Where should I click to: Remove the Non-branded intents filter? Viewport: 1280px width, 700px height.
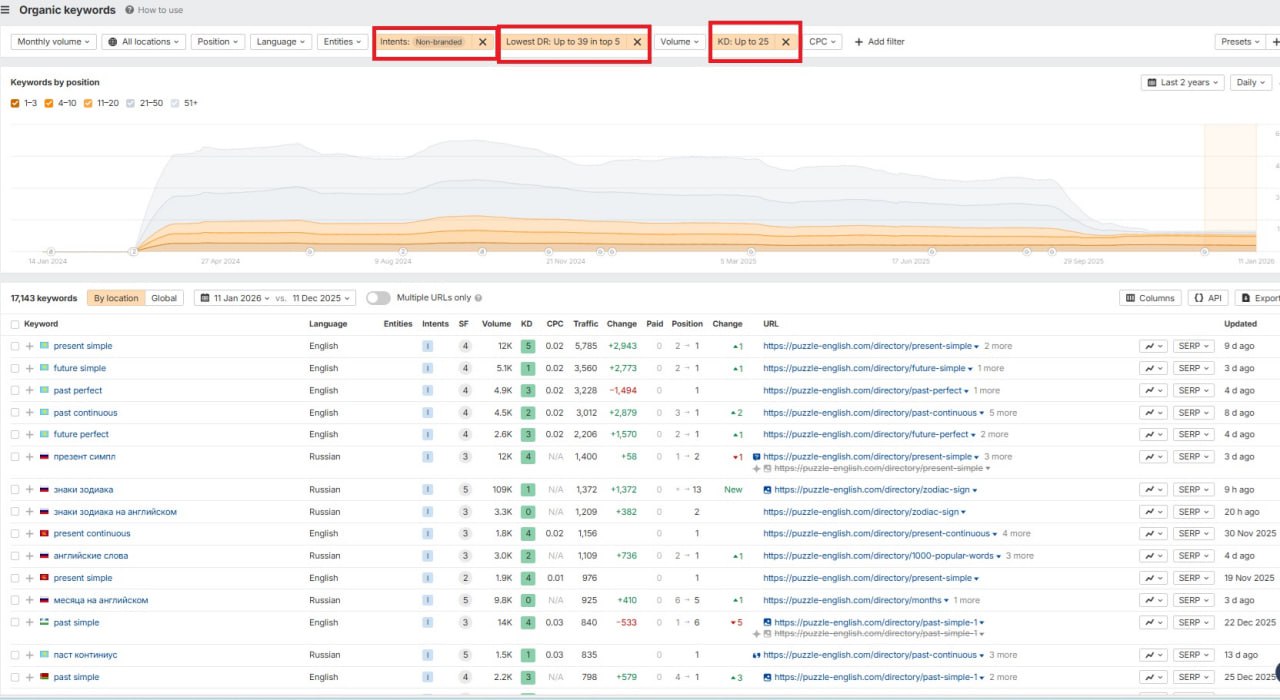(x=483, y=42)
